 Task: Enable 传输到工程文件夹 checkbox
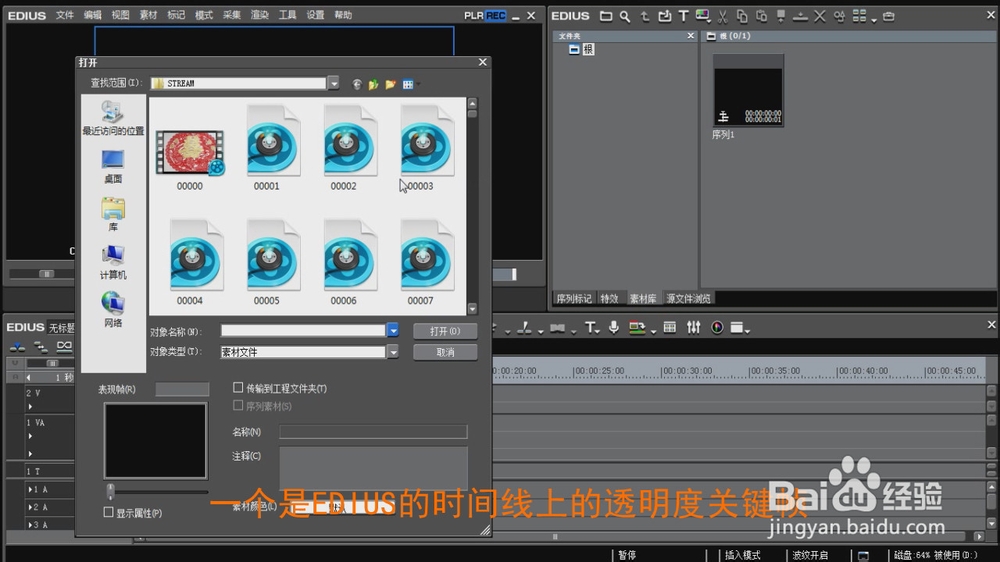[238, 387]
